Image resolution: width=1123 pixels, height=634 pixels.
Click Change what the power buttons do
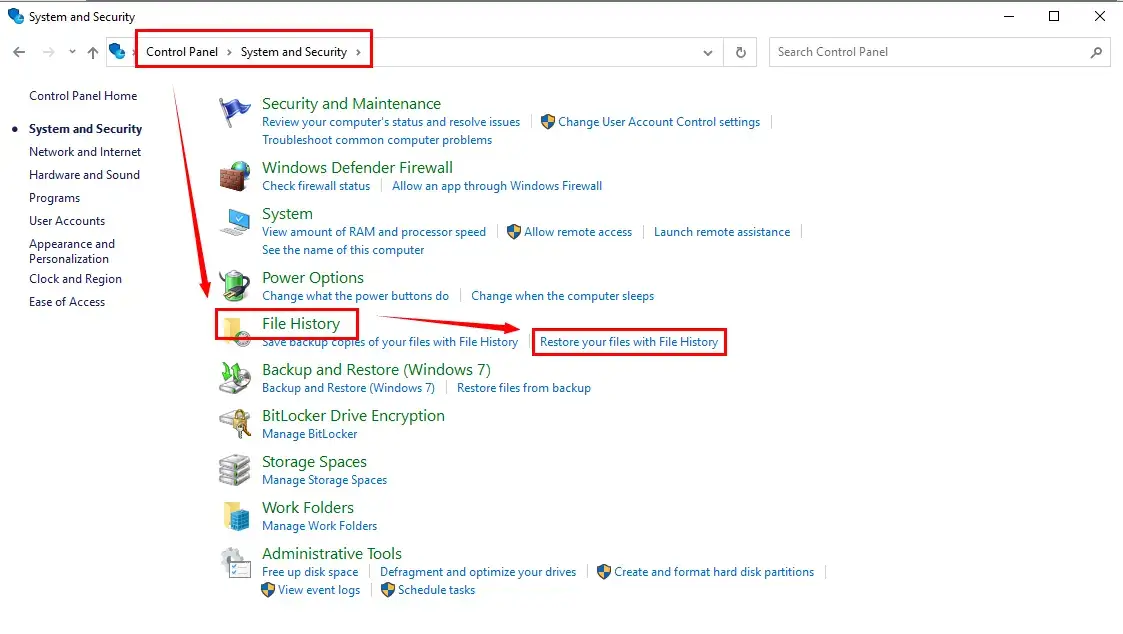[x=355, y=296]
